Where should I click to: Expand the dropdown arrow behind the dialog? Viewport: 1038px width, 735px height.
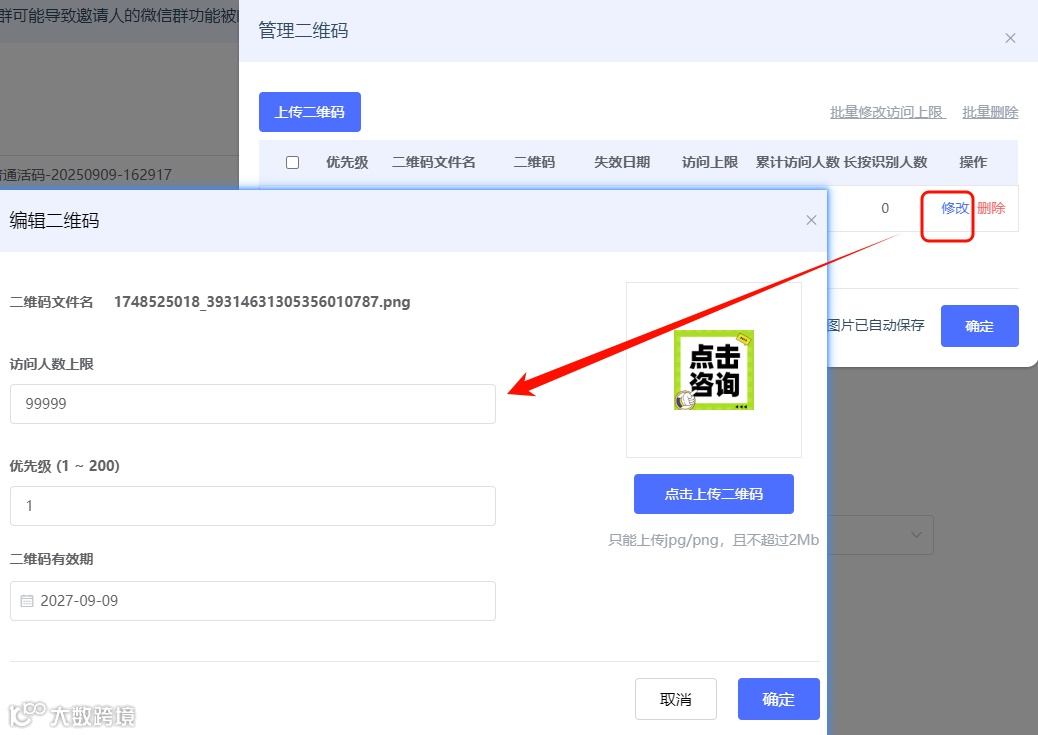pyautogui.click(x=916, y=534)
